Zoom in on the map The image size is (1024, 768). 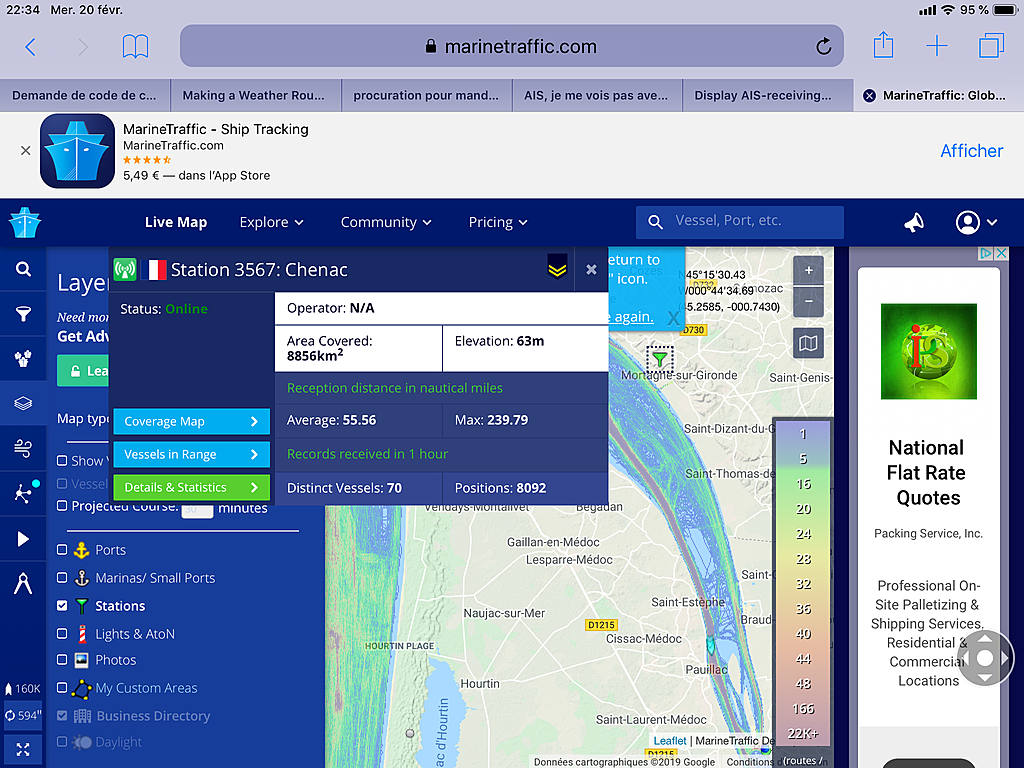click(808, 270)
